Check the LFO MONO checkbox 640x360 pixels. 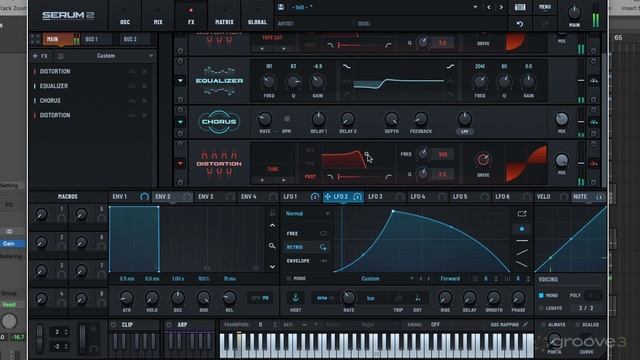pos(289,279)
